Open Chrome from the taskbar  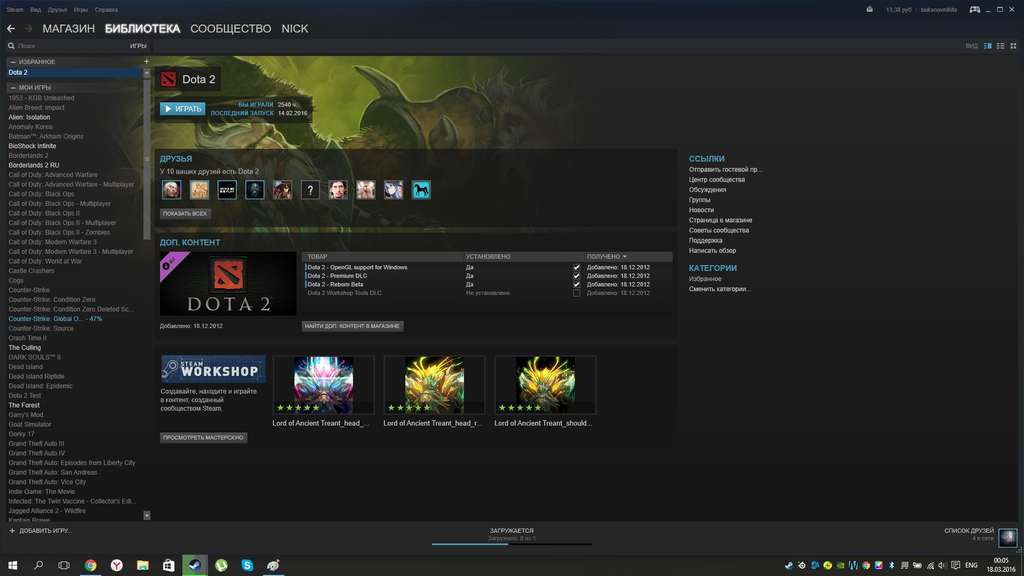point(90,566)
